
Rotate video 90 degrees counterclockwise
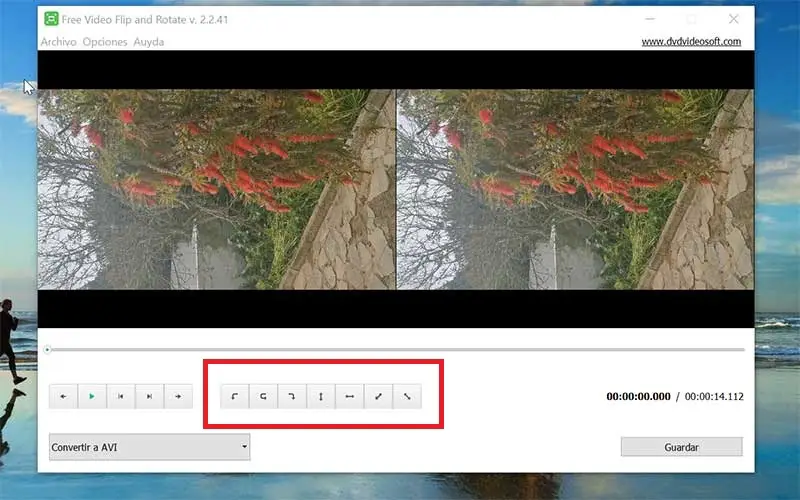click(235, 396)
